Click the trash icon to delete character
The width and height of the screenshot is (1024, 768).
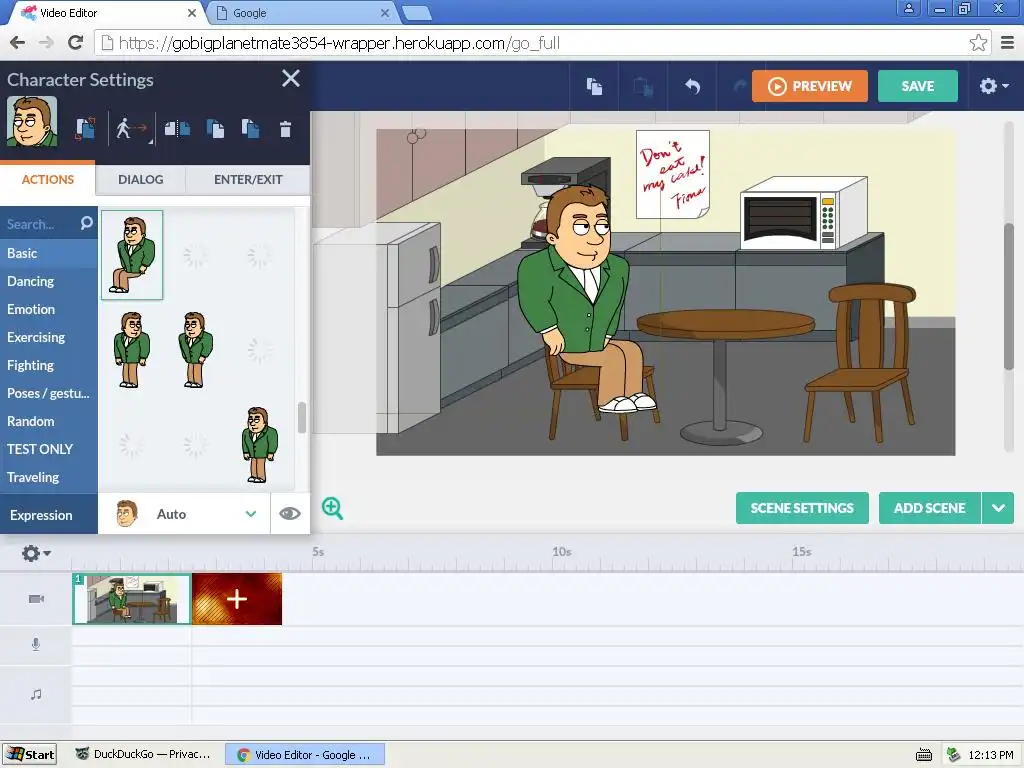click(285, 129)
